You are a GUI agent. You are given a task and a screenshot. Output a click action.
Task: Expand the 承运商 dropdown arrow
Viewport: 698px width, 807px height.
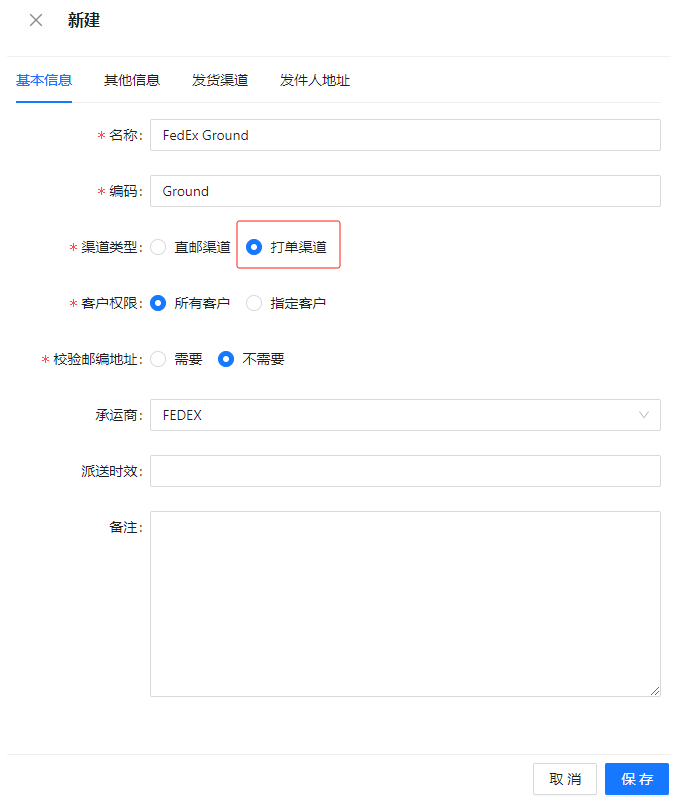tap(643, 415)
